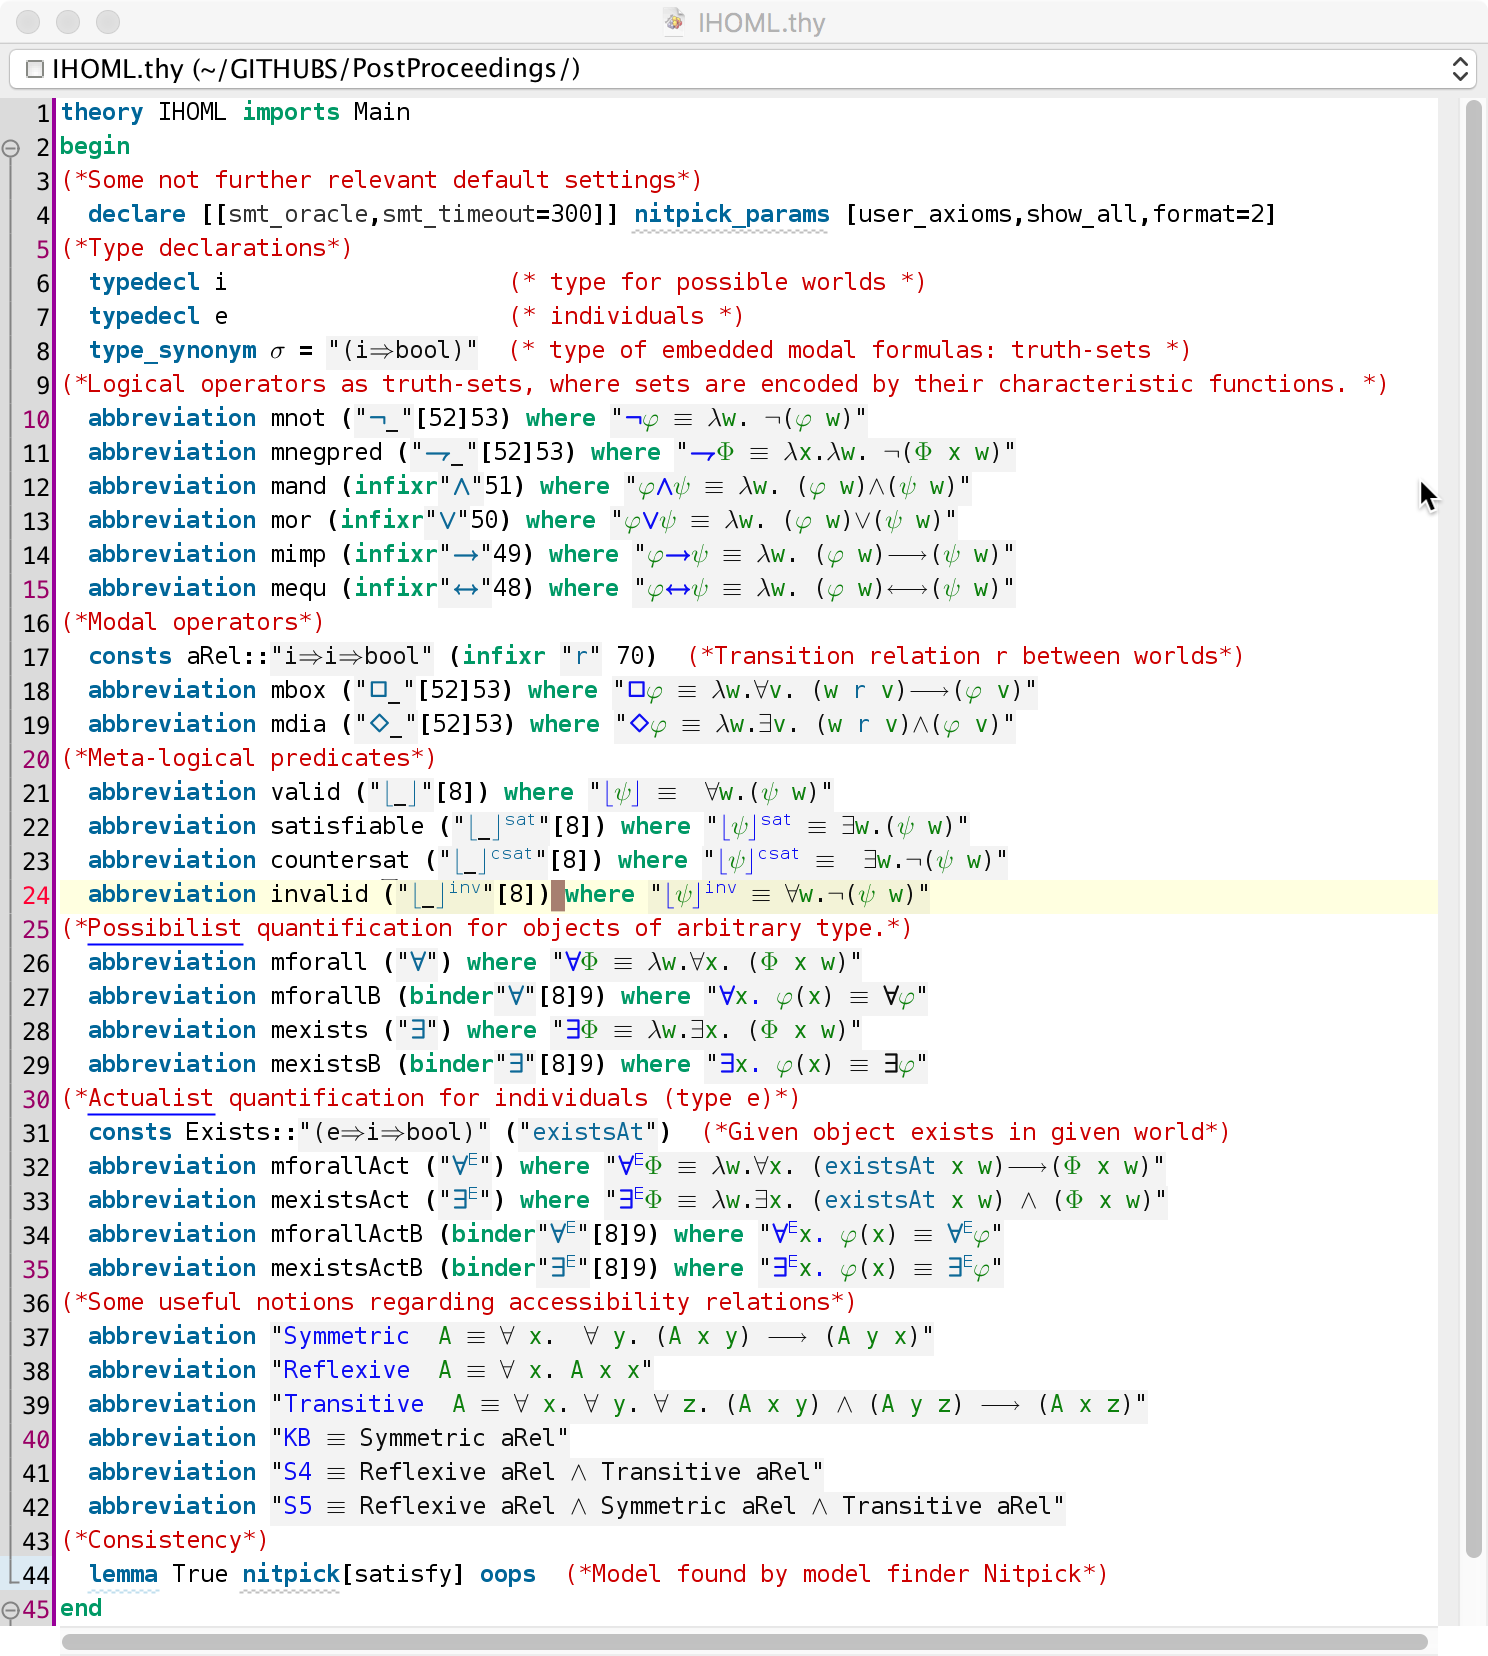The image size is (1488, 1656).
Task: Toggle the small checkbox before IHOML.thy buffer name
Action: coord(35,69)
